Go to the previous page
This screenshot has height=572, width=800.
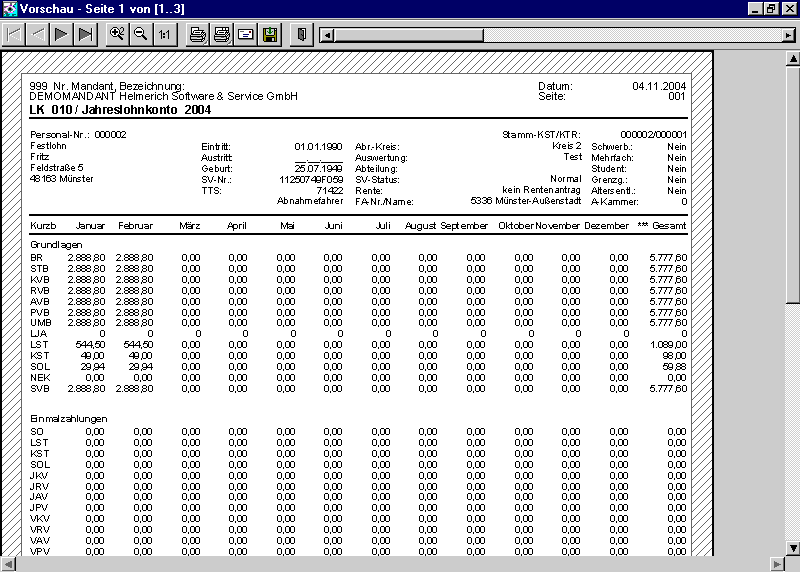pyautogui.click(x=37, y=35)
